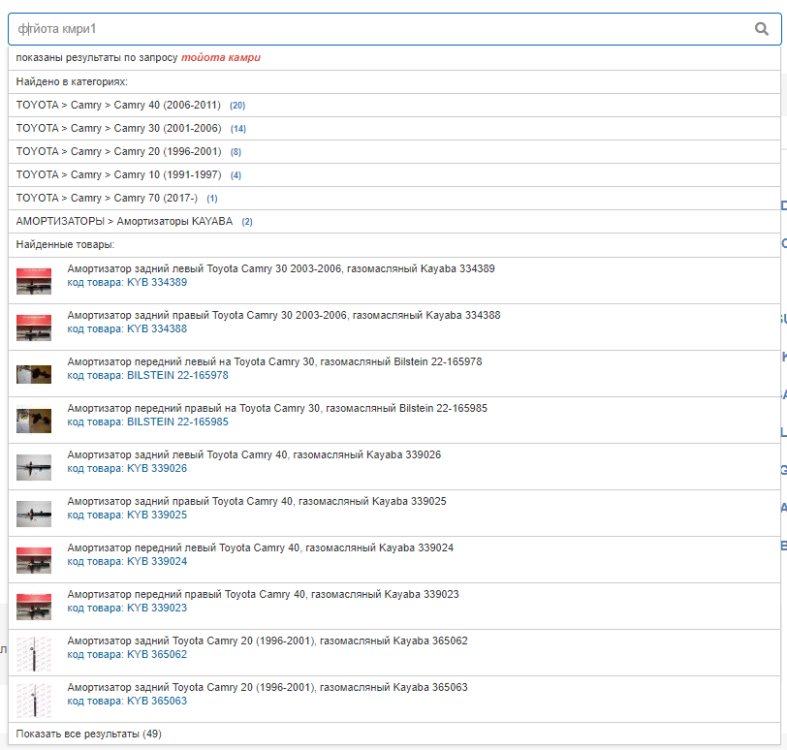Viewport: 787px width, 750px height.
Task: Click the thumbnail for Bilstein 22-165985
Action: coord(34,420)
